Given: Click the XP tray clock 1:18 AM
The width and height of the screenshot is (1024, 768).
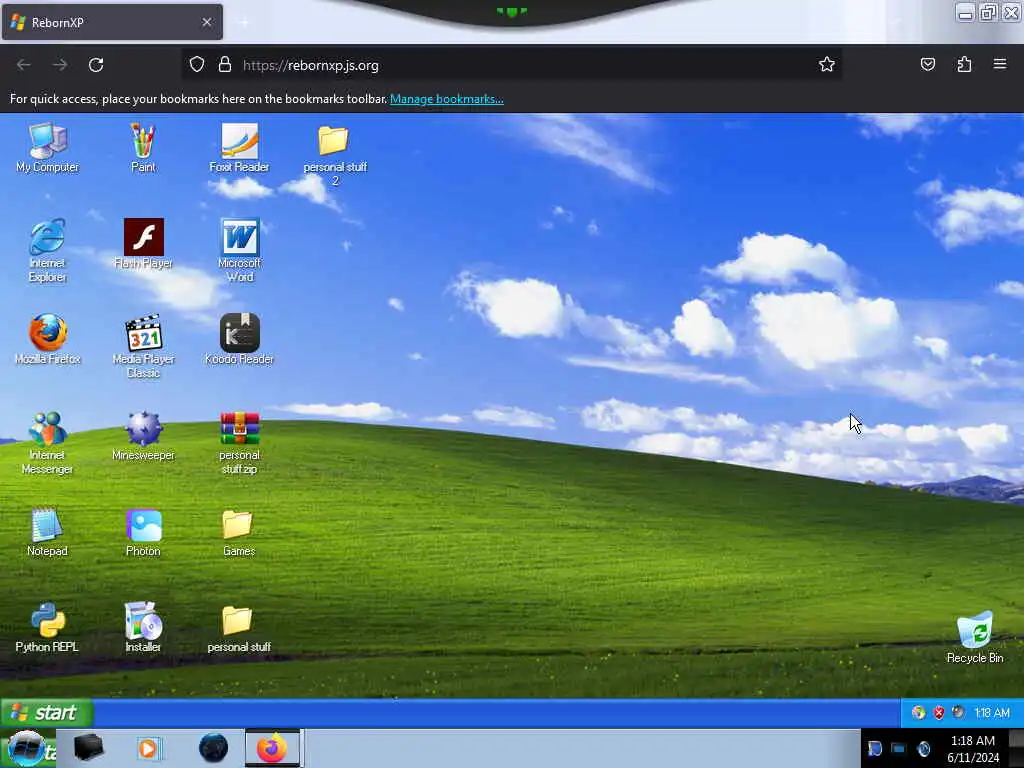Looking at the screenshot, I should coord(992,712).
